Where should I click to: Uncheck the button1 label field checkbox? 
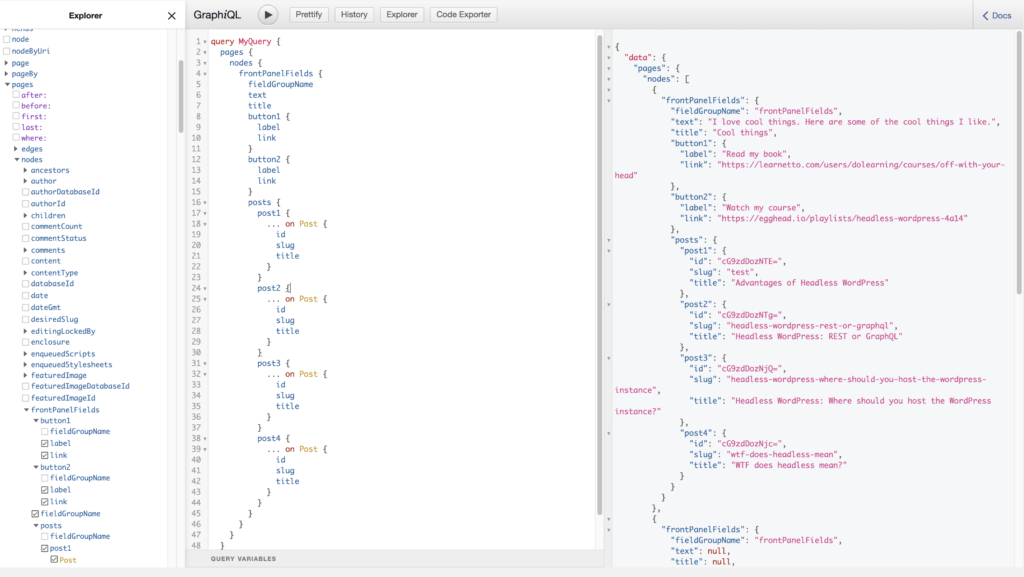pos(44,443)
